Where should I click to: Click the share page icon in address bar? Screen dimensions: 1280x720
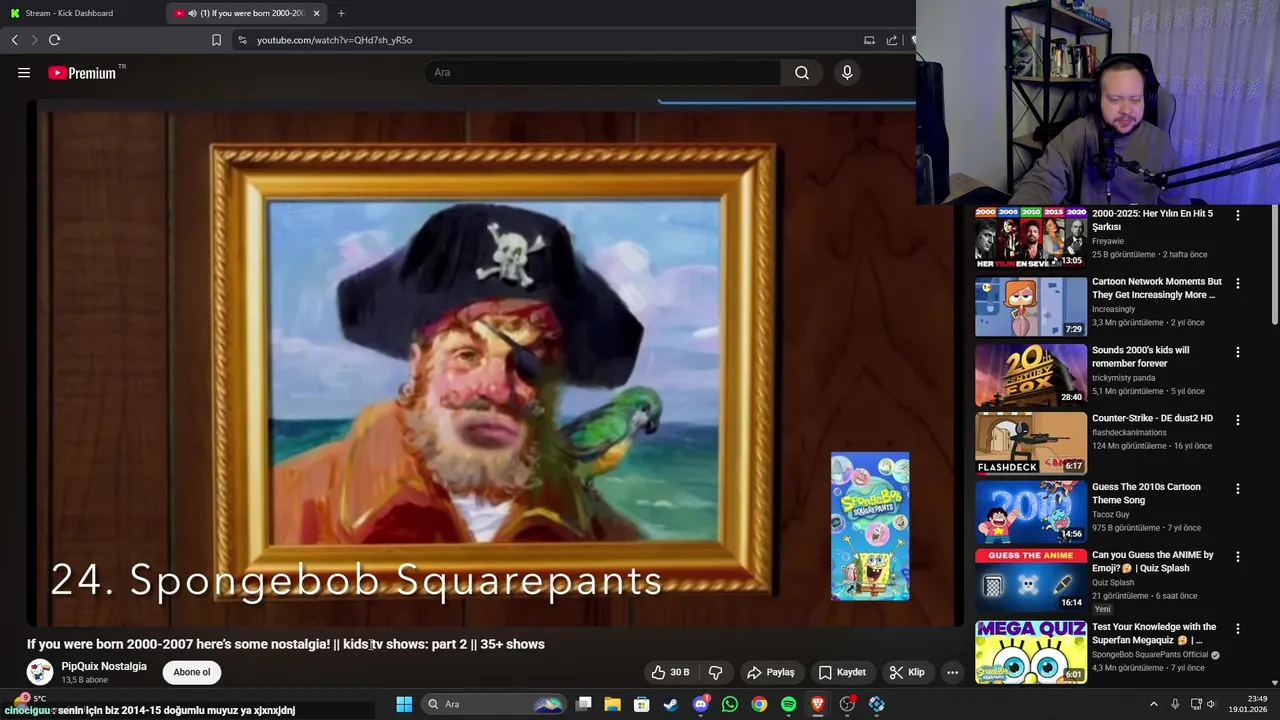coord(892,40)
